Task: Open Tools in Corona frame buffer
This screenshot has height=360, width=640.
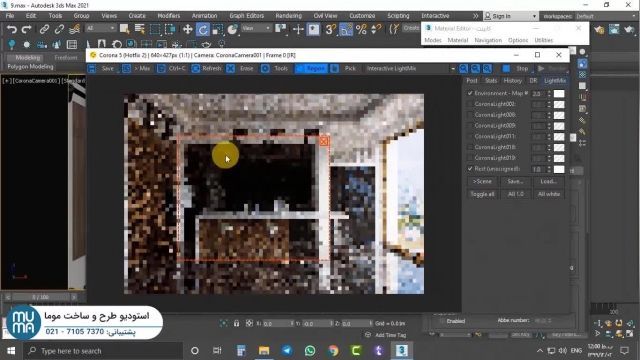Action: pyautogui.click(x=275, y=69)
